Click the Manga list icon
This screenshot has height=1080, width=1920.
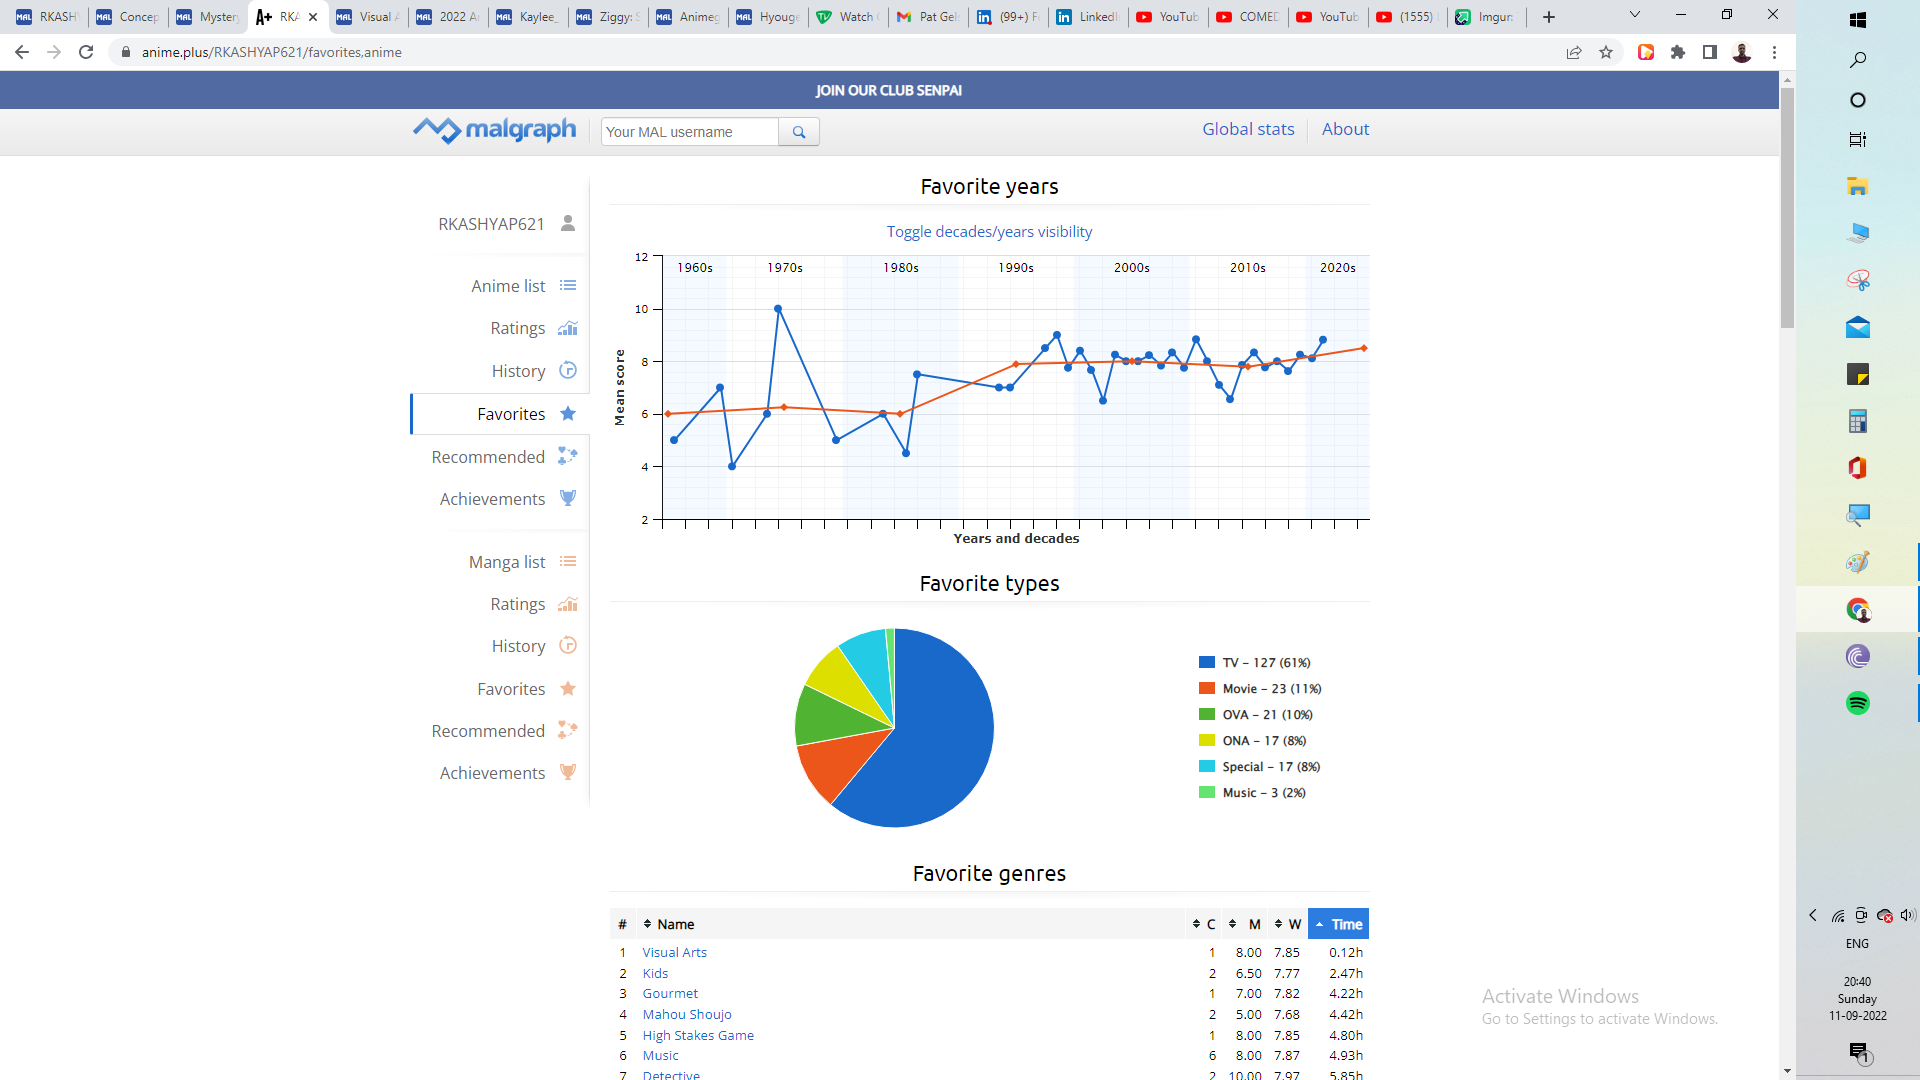(568, 562)
